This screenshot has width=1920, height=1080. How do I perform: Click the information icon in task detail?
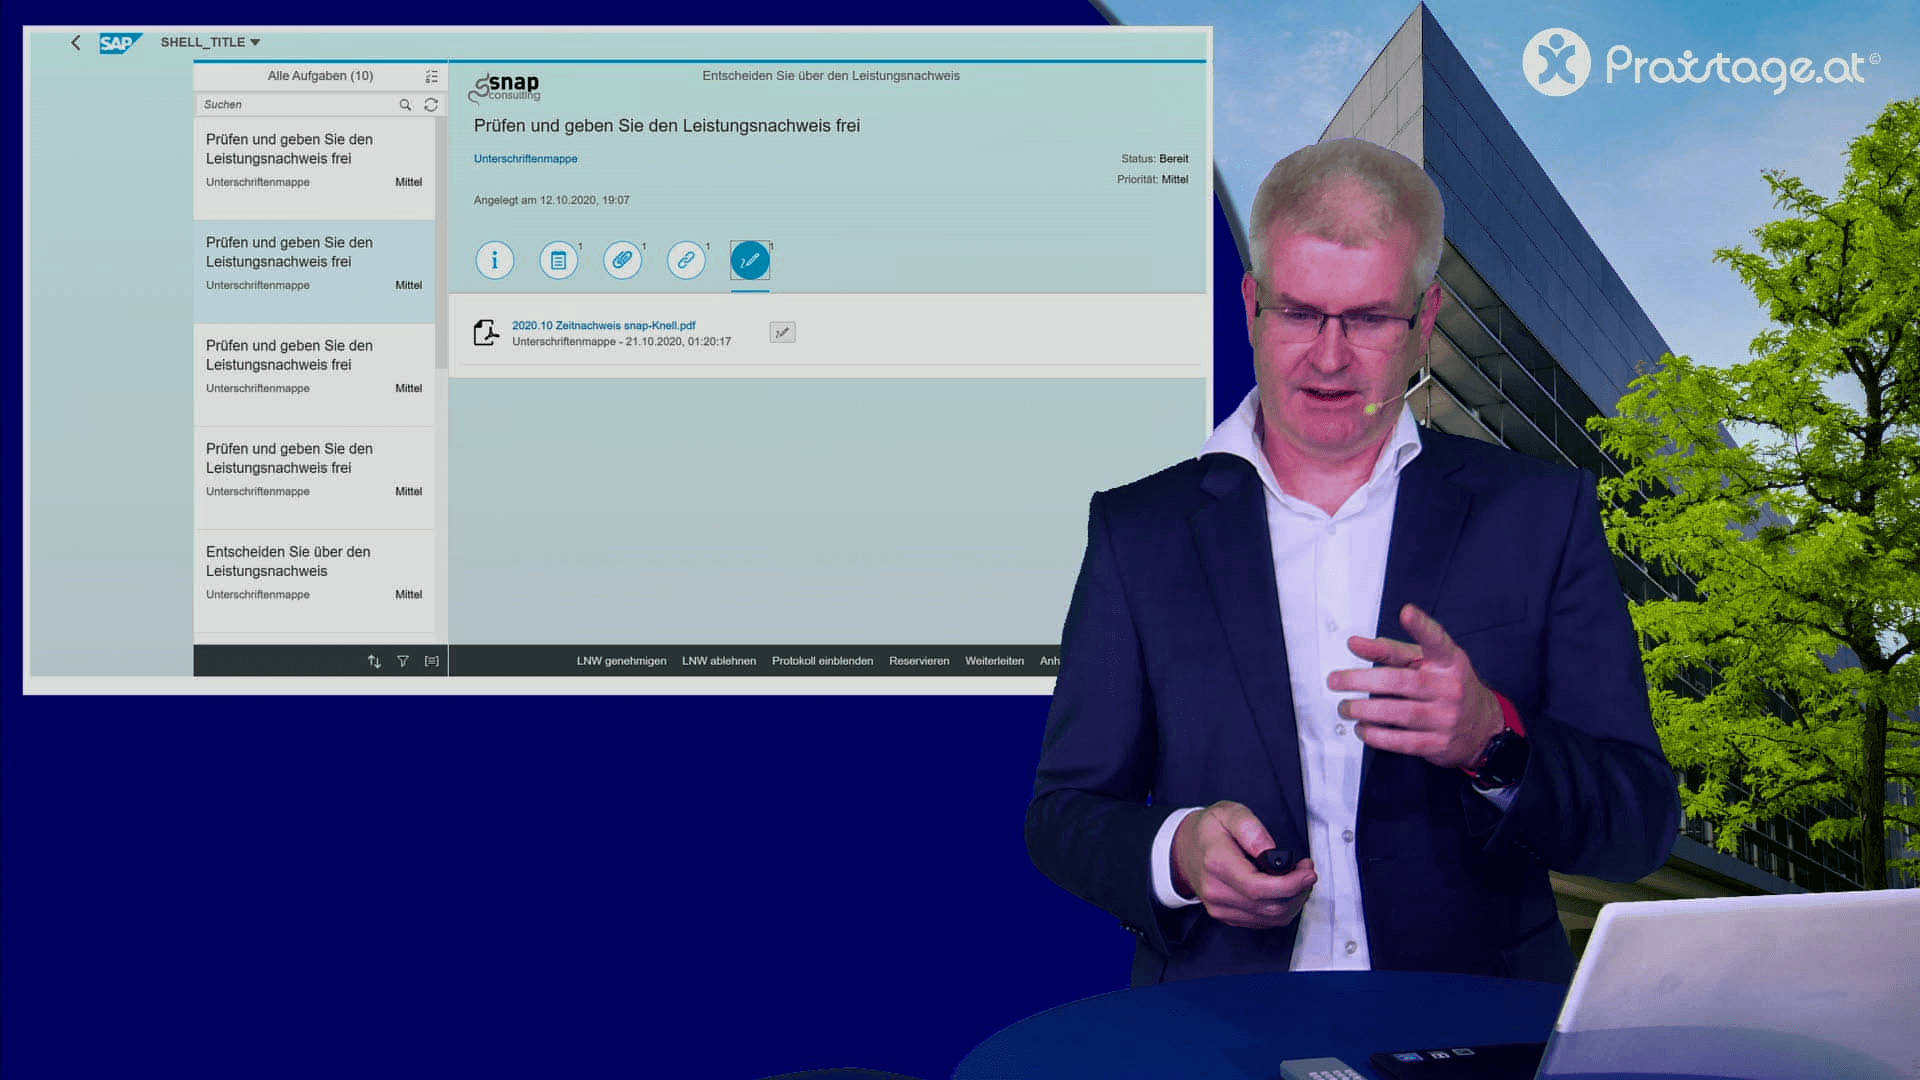tap(495, 260)
